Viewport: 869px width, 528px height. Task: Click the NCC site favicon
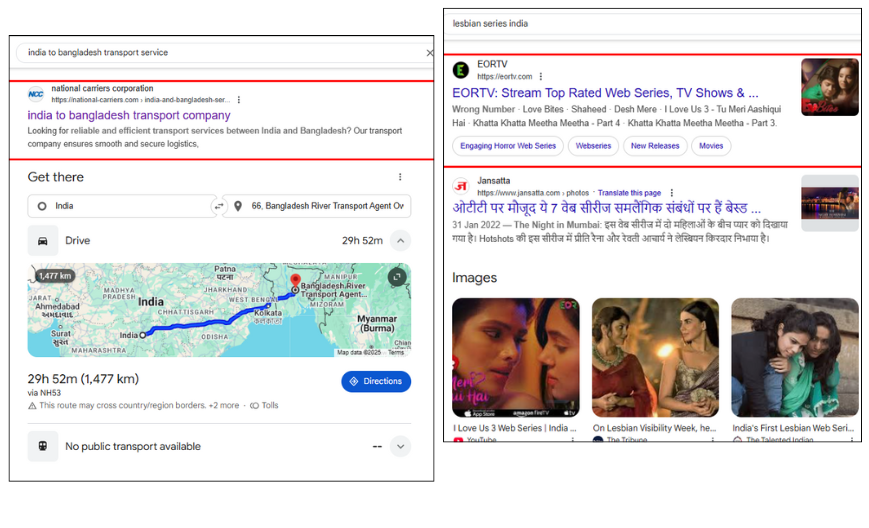pyautogui.click(x=36, y=94)
